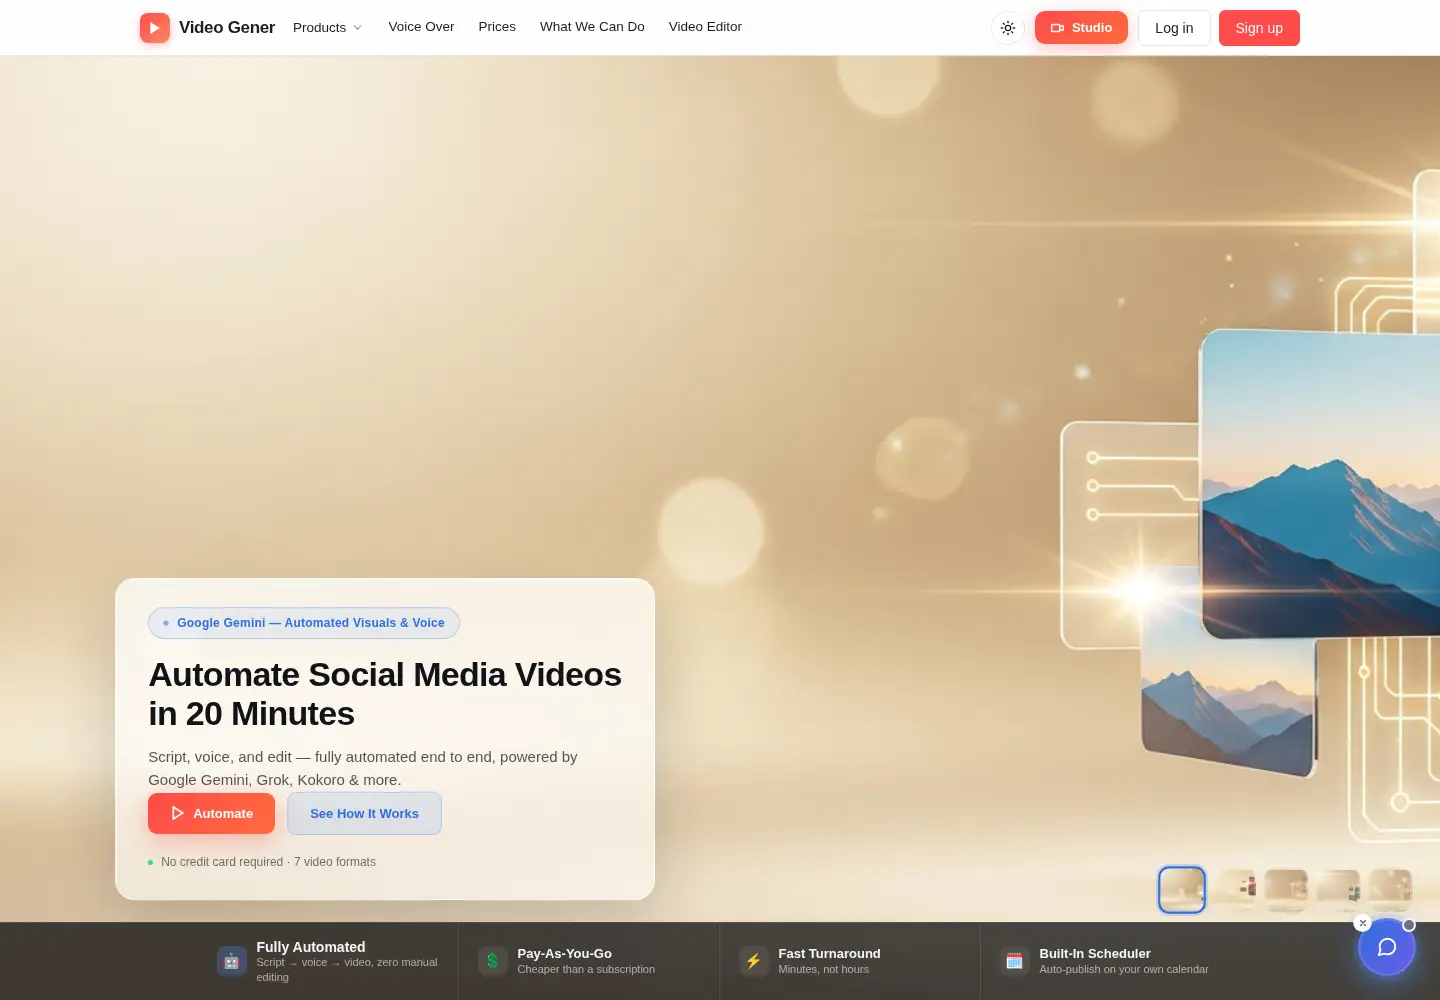This screenshot has height=1000, width=1440.
Task: Click "Minutes, not hours" text
Action: coord(824,969)
